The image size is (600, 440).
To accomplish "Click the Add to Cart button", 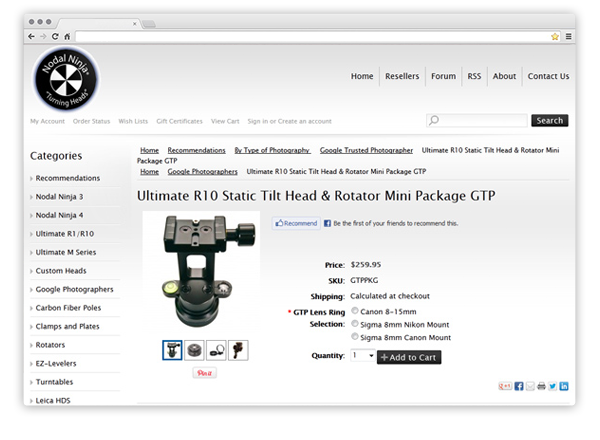I will pos(409,357).
